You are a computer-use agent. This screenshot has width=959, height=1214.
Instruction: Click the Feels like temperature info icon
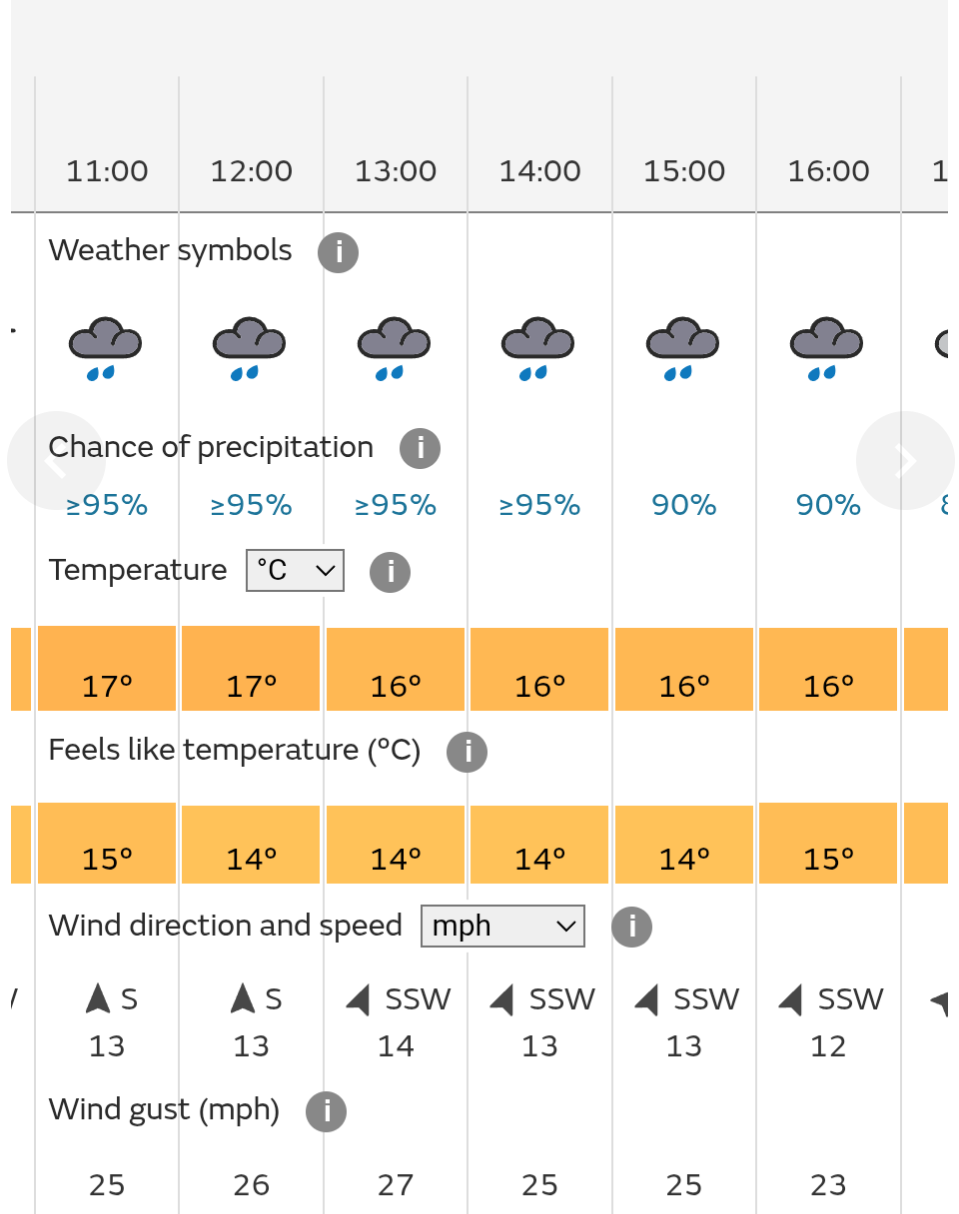tap(467, 752)
